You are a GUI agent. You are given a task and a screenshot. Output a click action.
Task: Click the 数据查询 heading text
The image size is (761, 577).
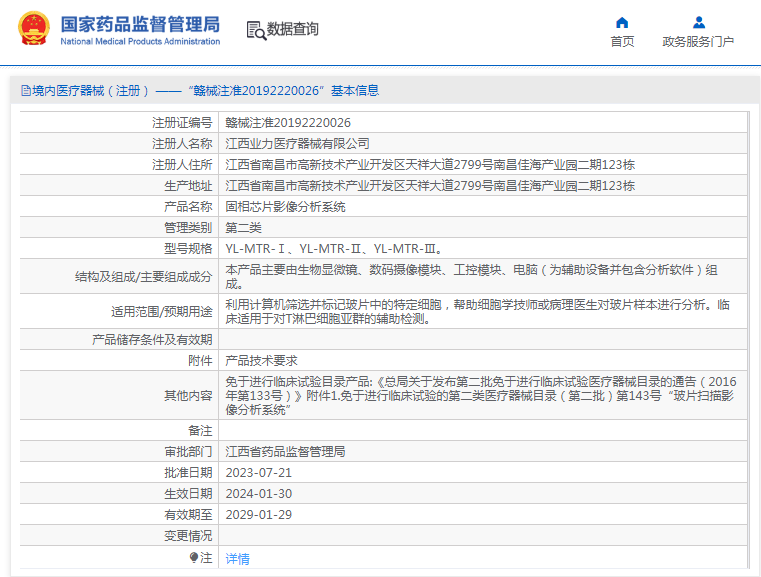pos(293,29)
